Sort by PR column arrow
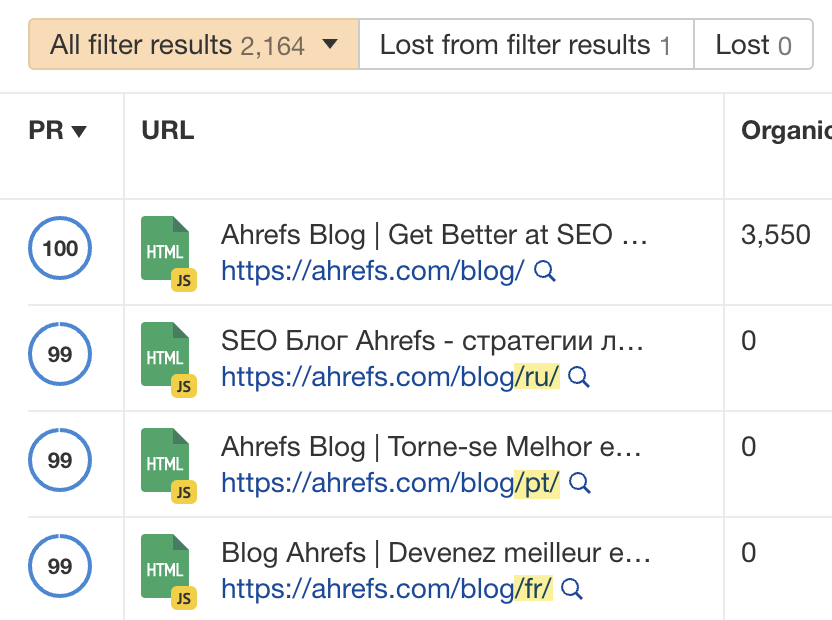 point(79,131)
